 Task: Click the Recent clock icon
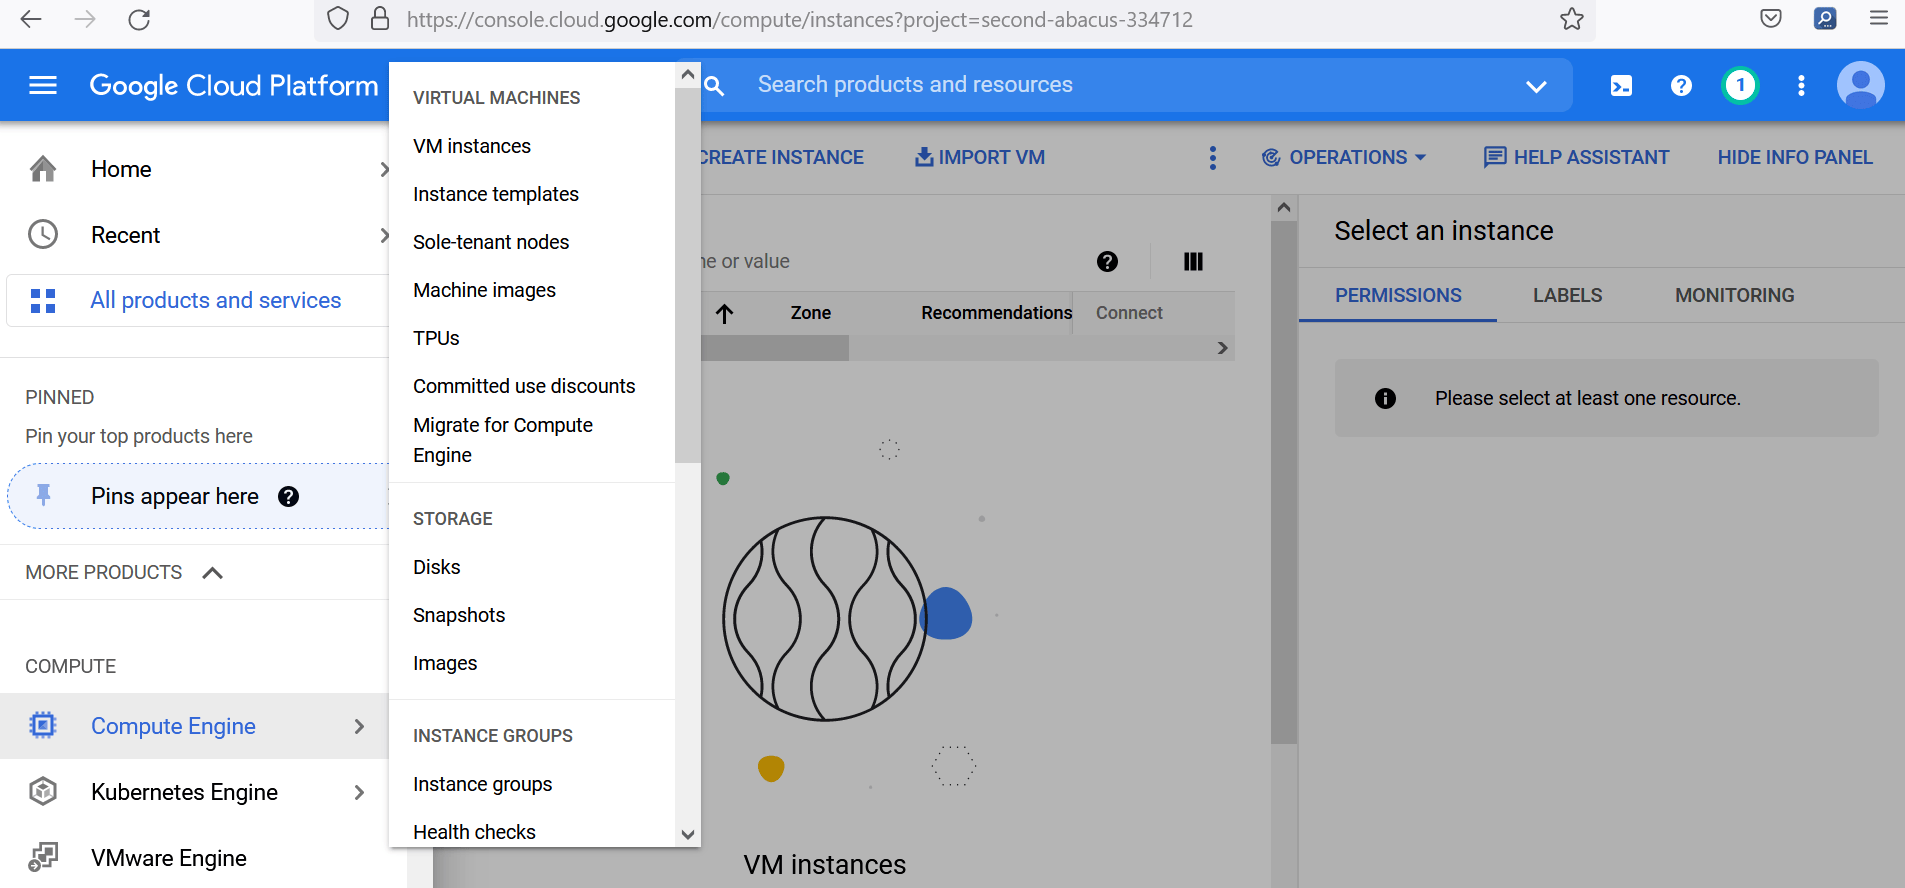tap(43, 235)
